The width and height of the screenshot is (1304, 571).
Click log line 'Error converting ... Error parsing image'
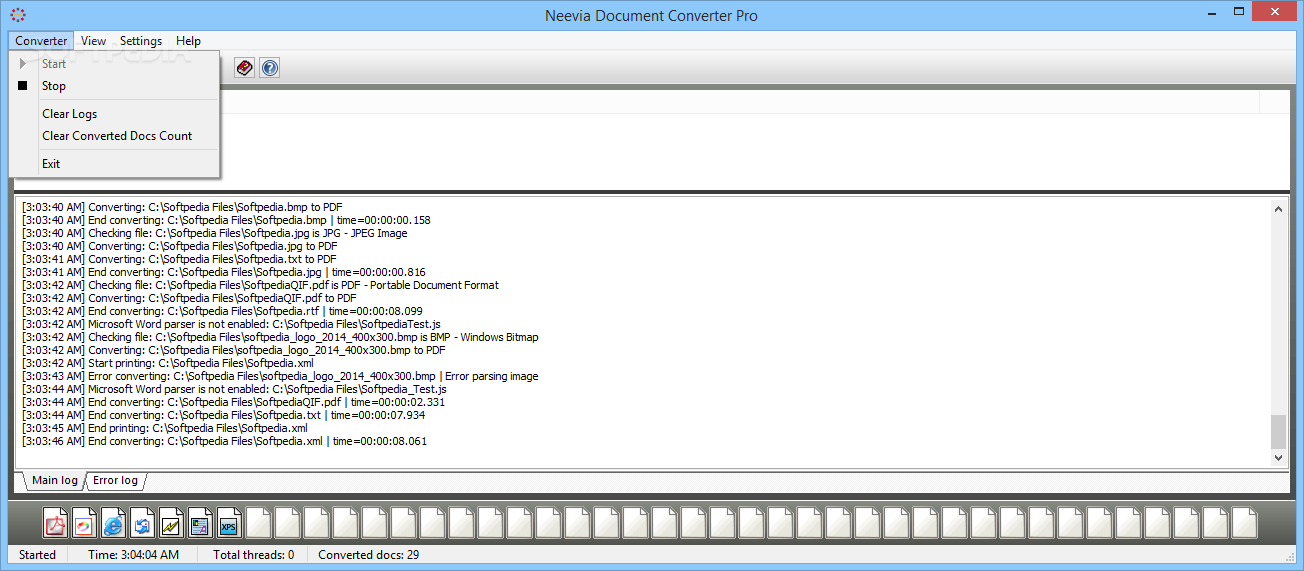pos(280,376)
